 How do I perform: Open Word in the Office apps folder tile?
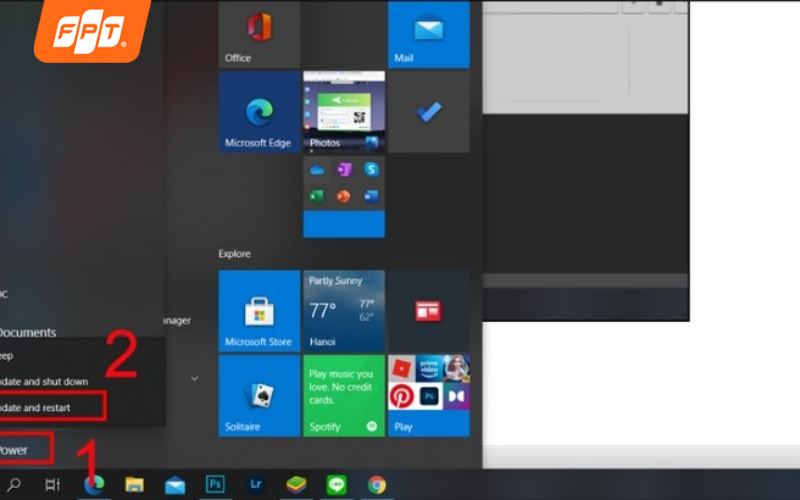tap(371, 196)
